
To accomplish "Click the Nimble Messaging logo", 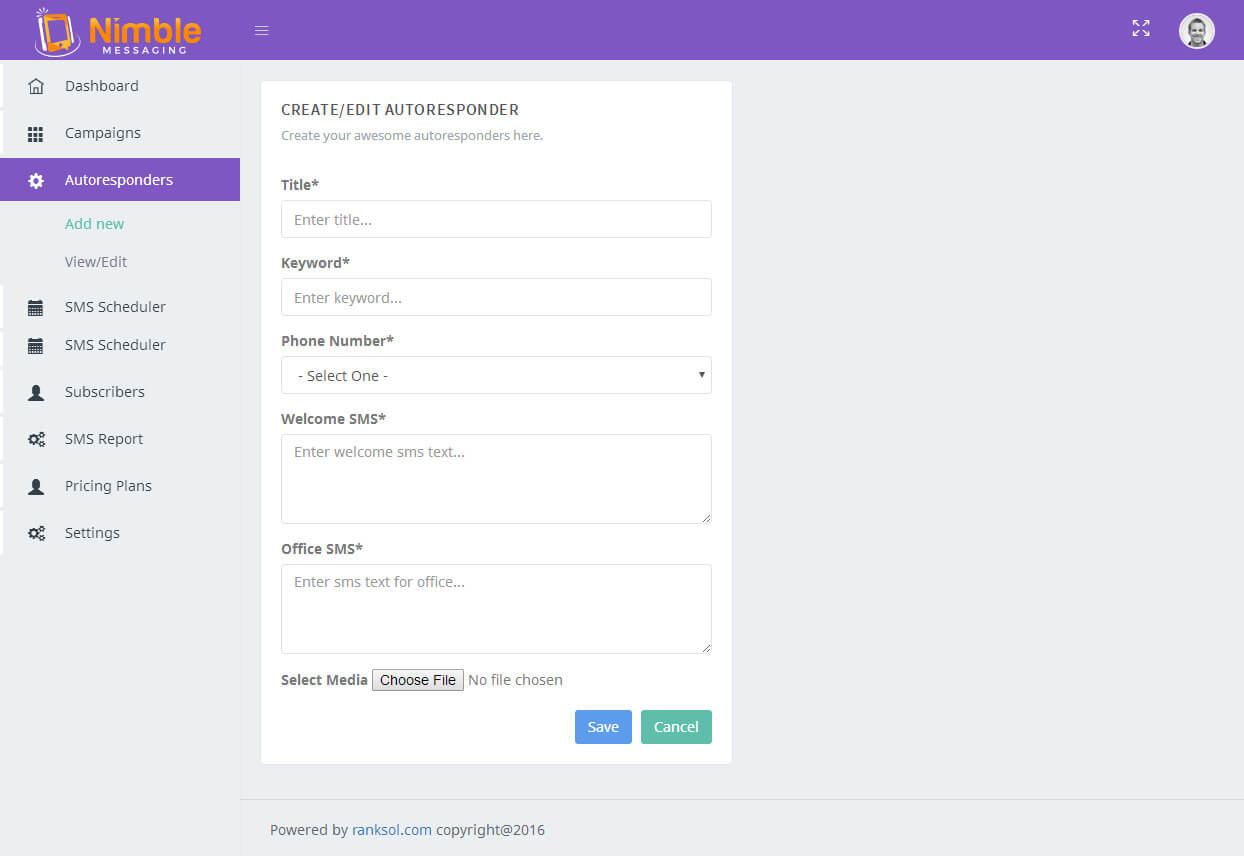I will click(x=118, y=31).
